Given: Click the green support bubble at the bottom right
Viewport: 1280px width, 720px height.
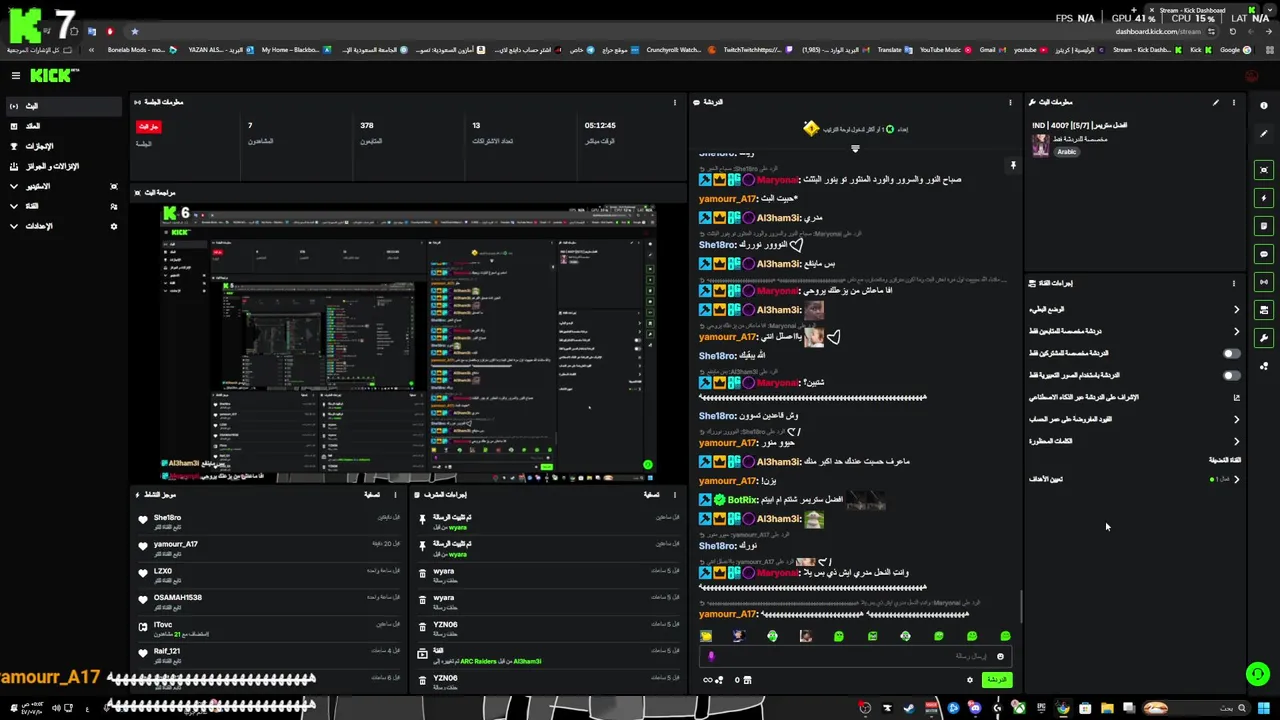Looking at the screenshot, I should (x=1258, y=674).
